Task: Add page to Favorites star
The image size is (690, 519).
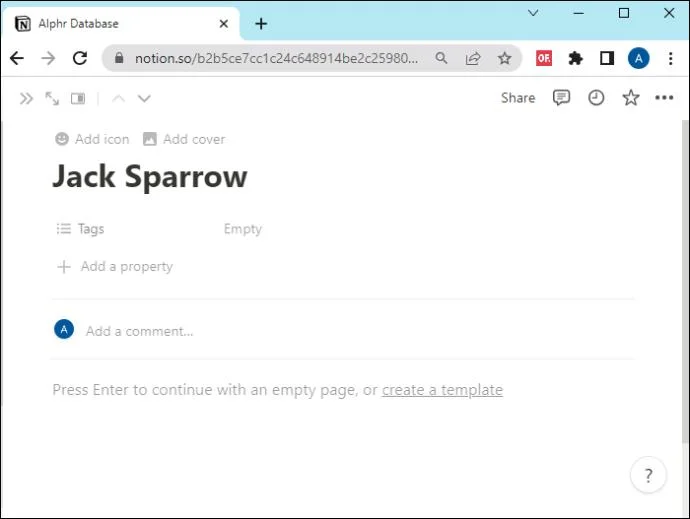Action: [x=631, y=98]
